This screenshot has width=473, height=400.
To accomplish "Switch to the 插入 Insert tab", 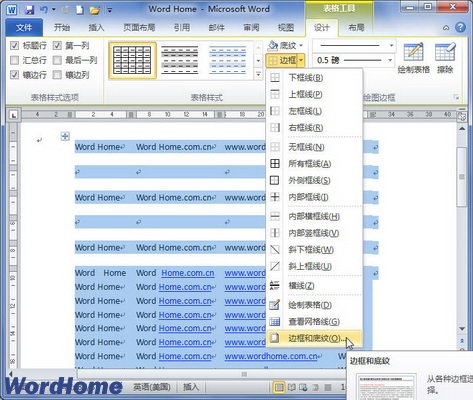I will (x=96, y=27).
